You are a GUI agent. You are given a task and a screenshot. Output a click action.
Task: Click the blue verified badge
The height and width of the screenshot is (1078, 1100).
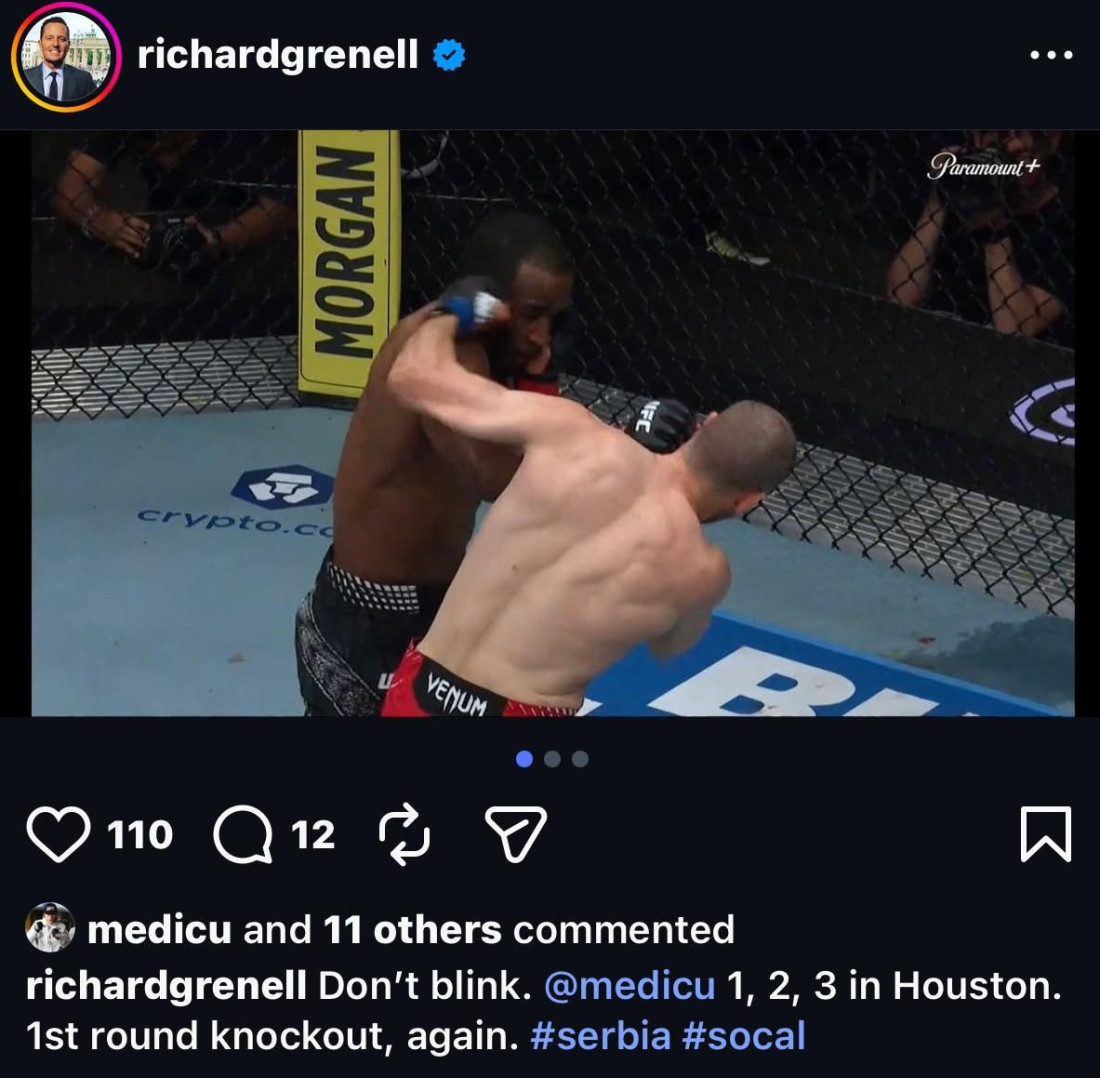(449, 55)
